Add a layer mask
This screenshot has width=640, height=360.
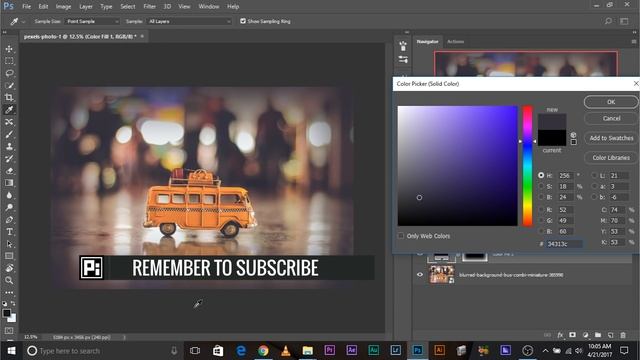tap(572, 335)
